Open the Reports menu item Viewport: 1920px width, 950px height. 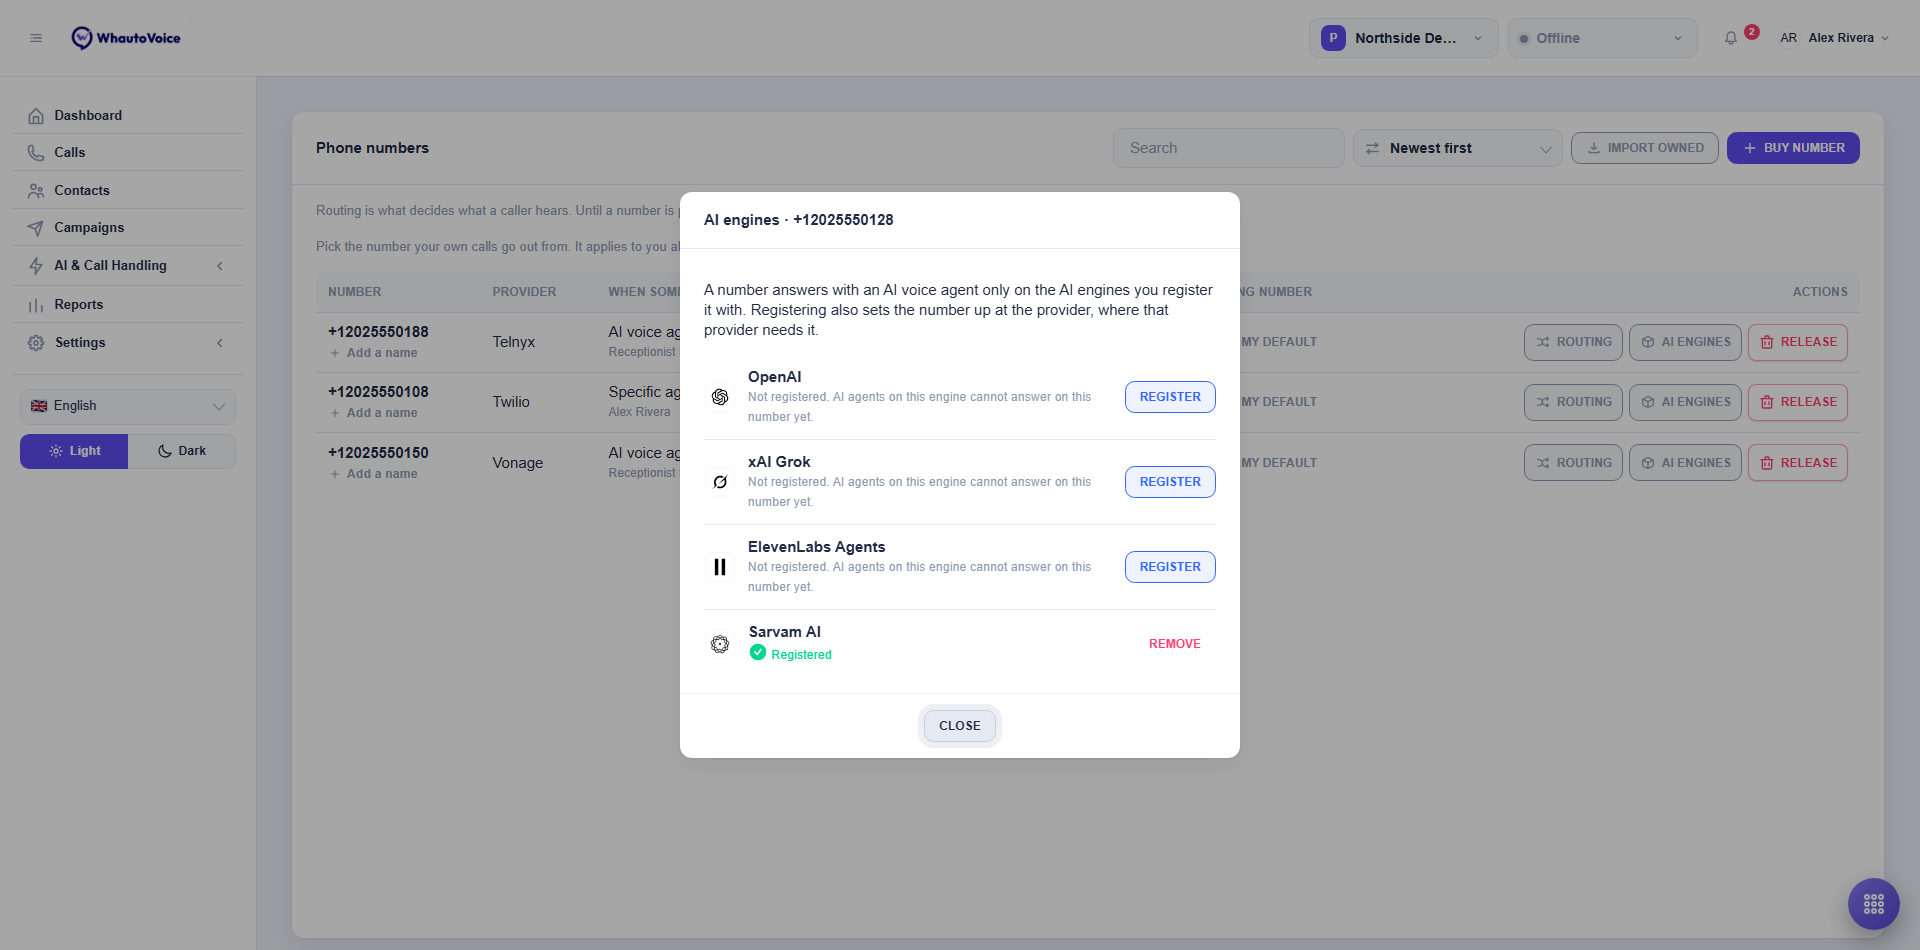pos(128,305)
